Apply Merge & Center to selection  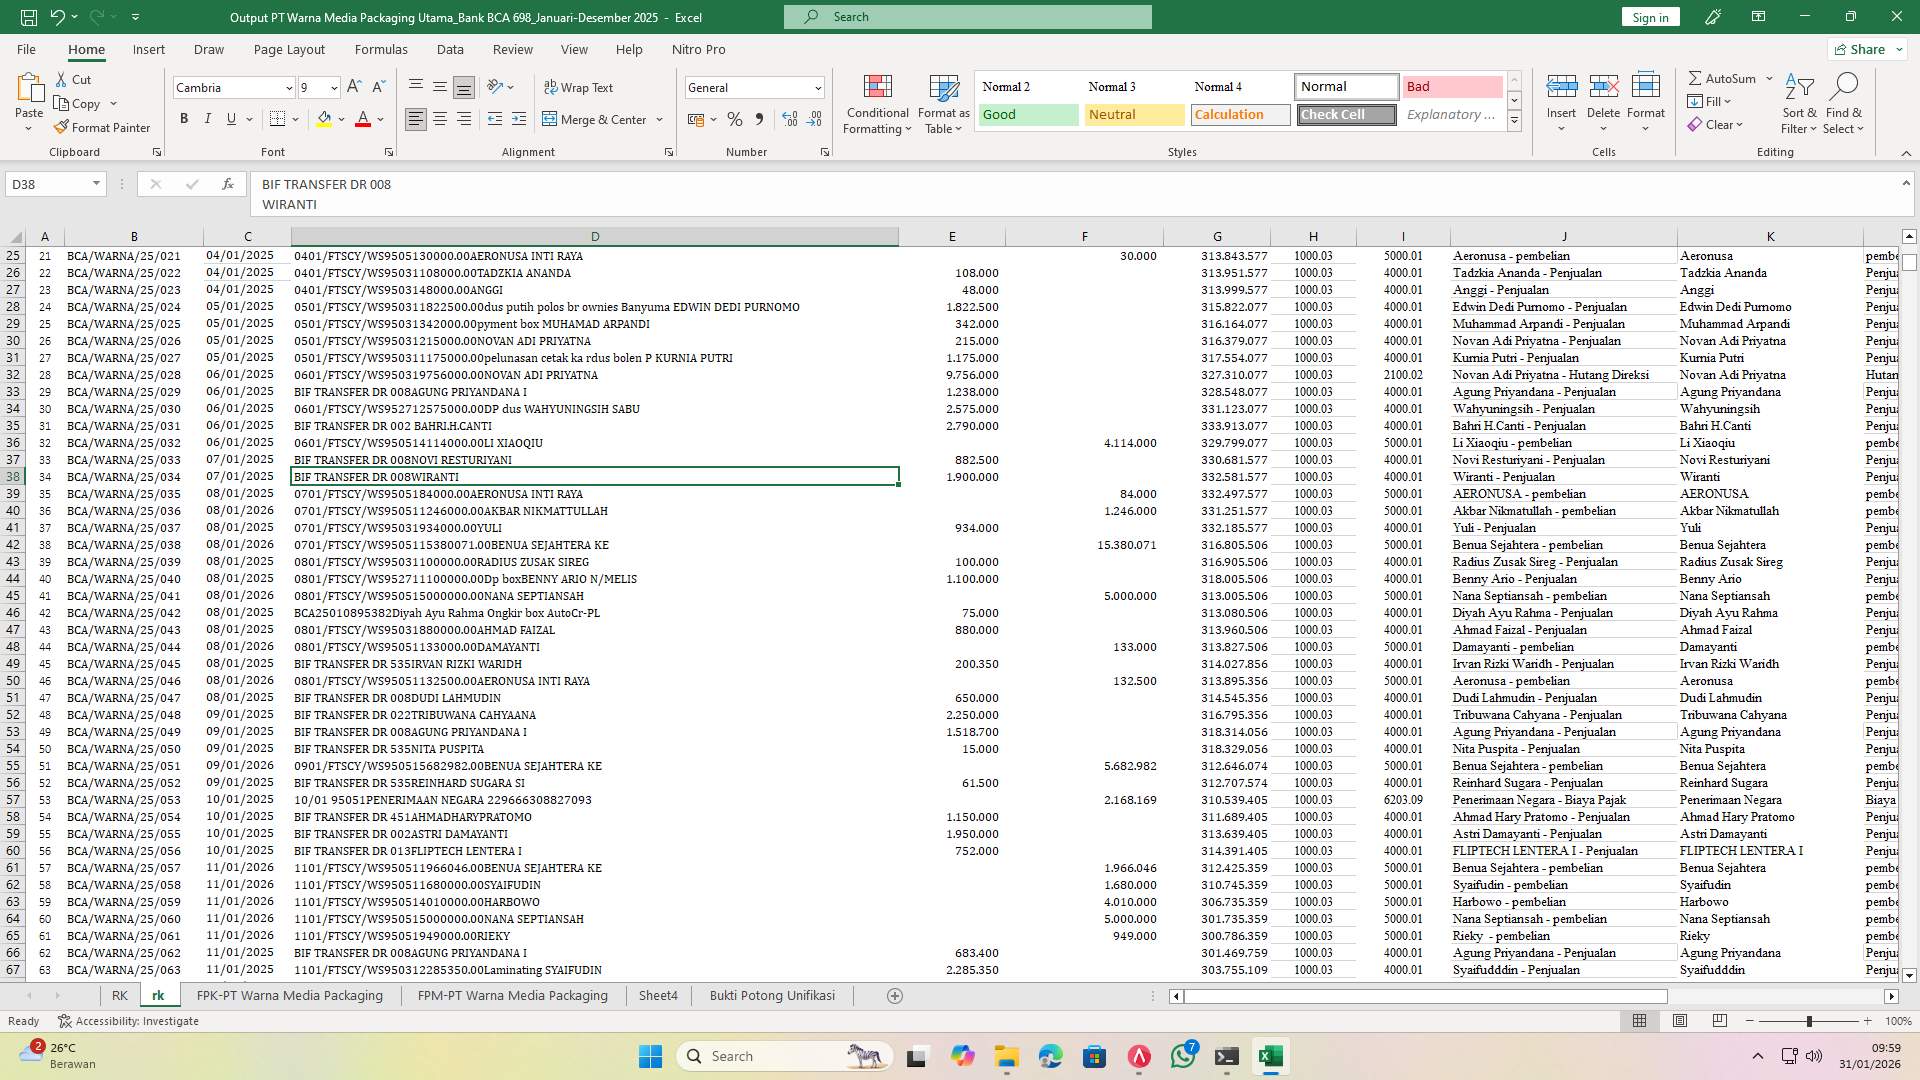pyautogui.click(x=596, y=119)
